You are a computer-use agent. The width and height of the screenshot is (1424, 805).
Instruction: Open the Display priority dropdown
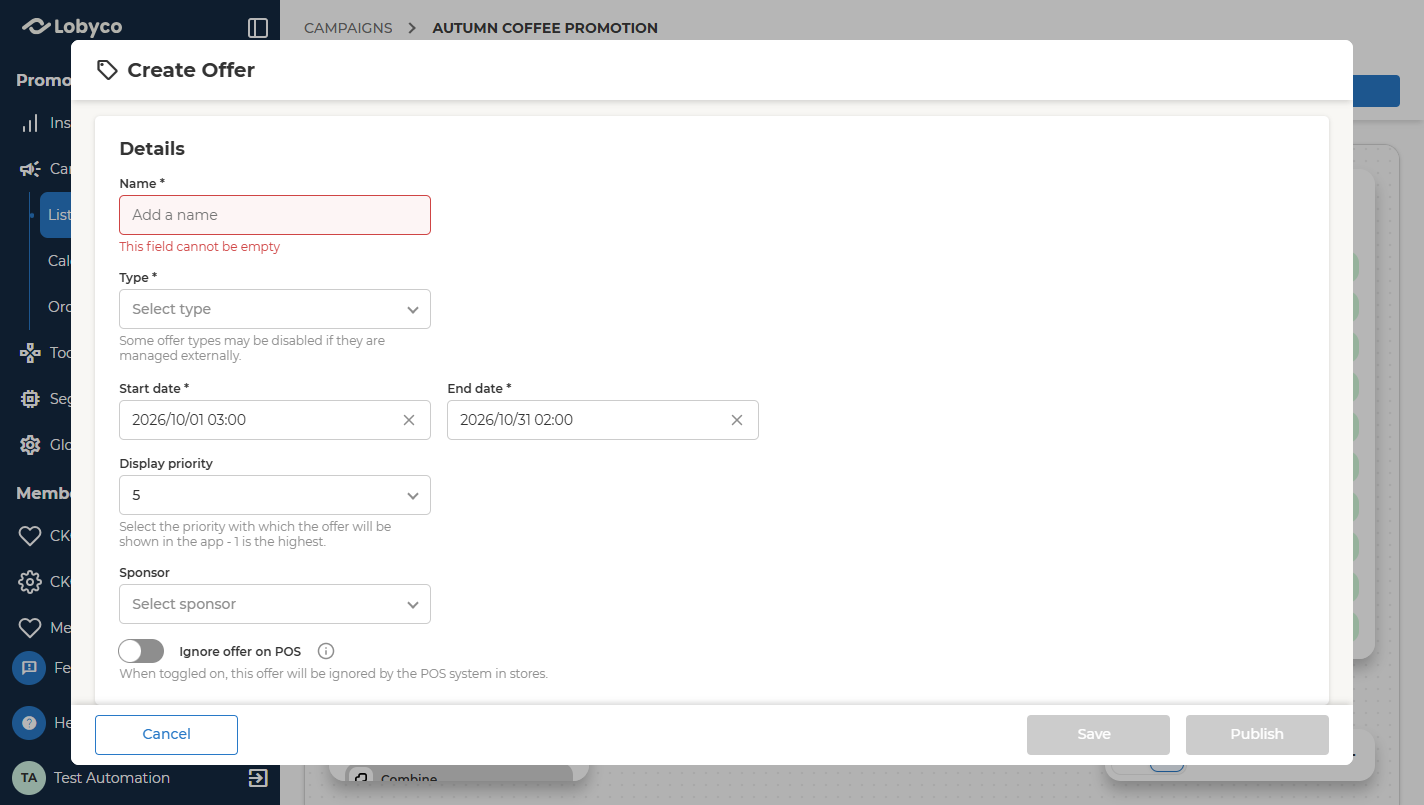point(275,495)
